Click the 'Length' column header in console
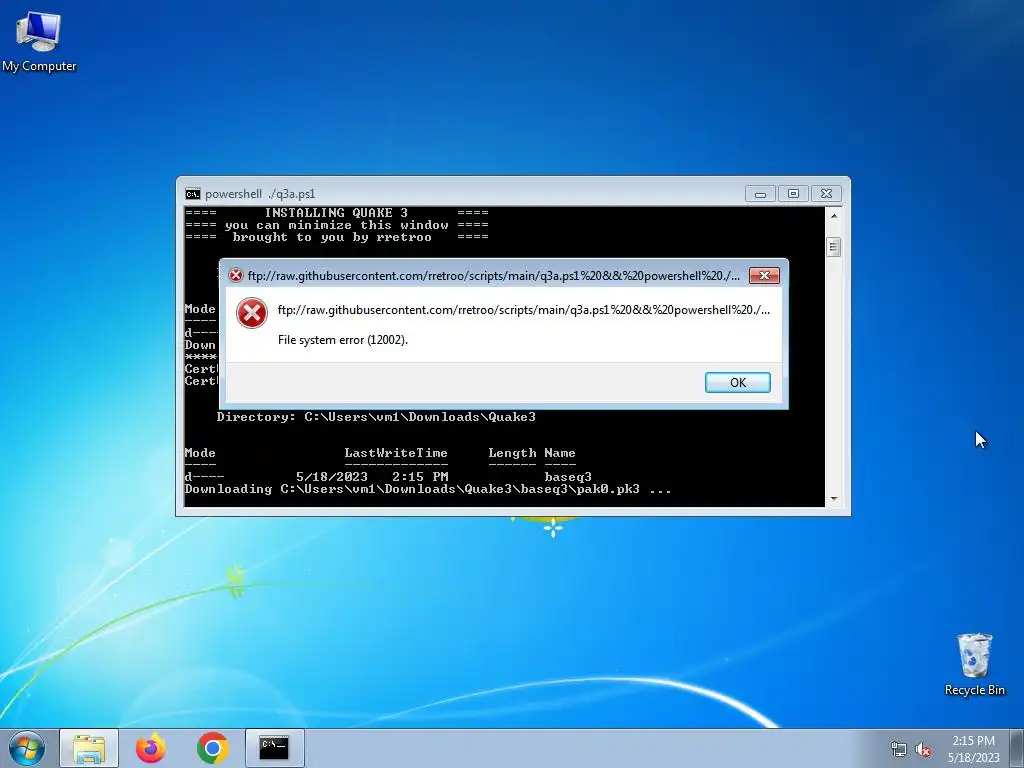The width and height of the screenshot is (1024, 768). (512, 453)
